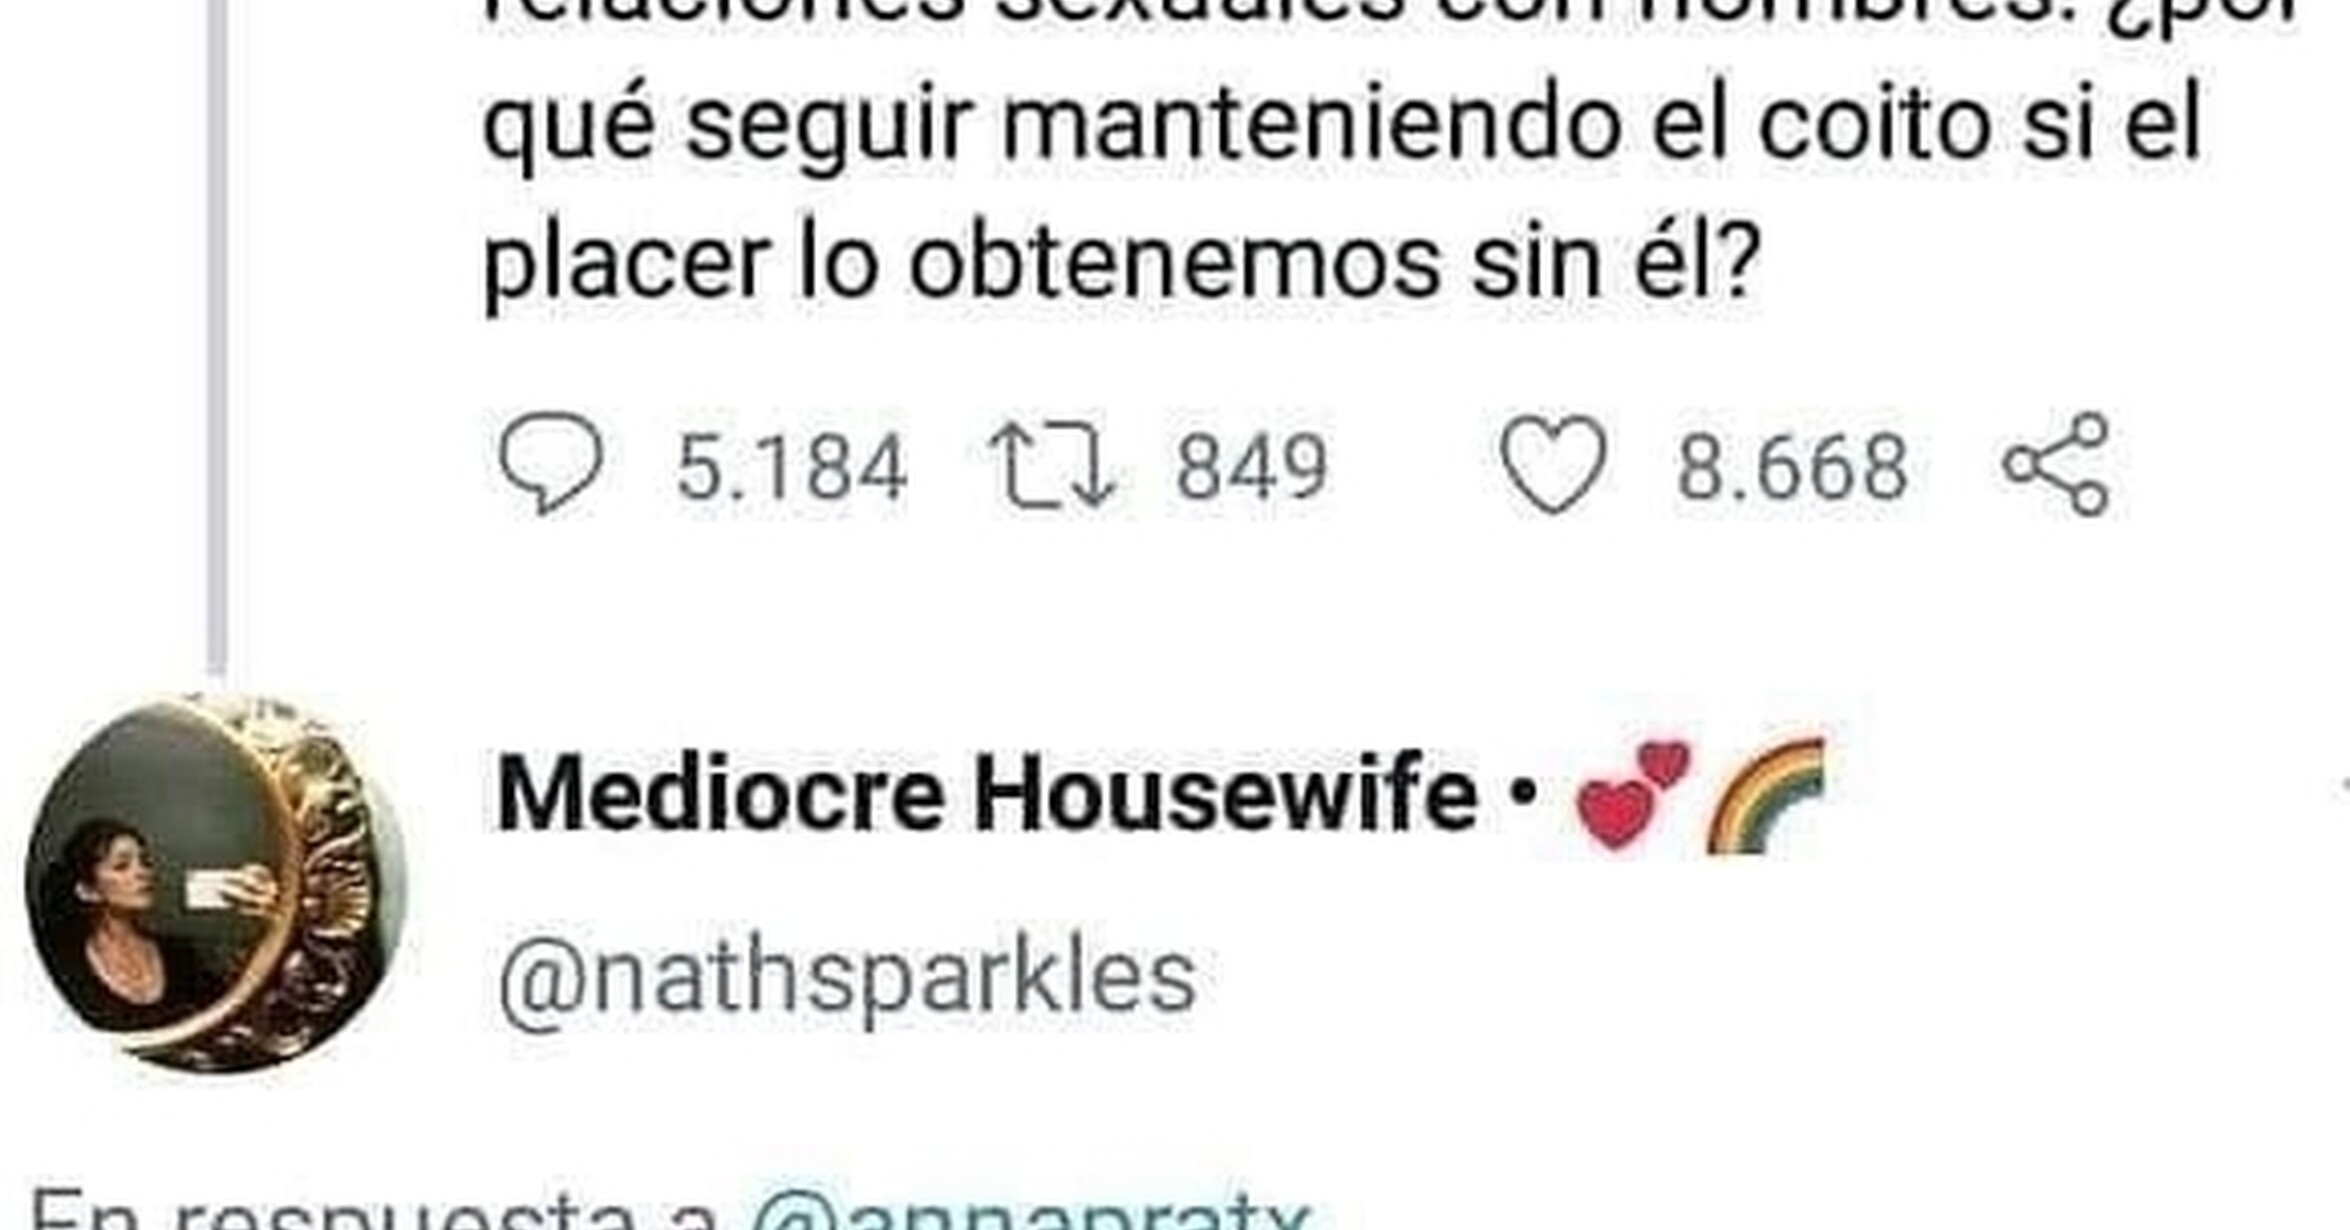The width and height of the screenshot is (2350, 1230).
Task: Click the two red hearts emoji
Action: click(x=1632, y=794)
